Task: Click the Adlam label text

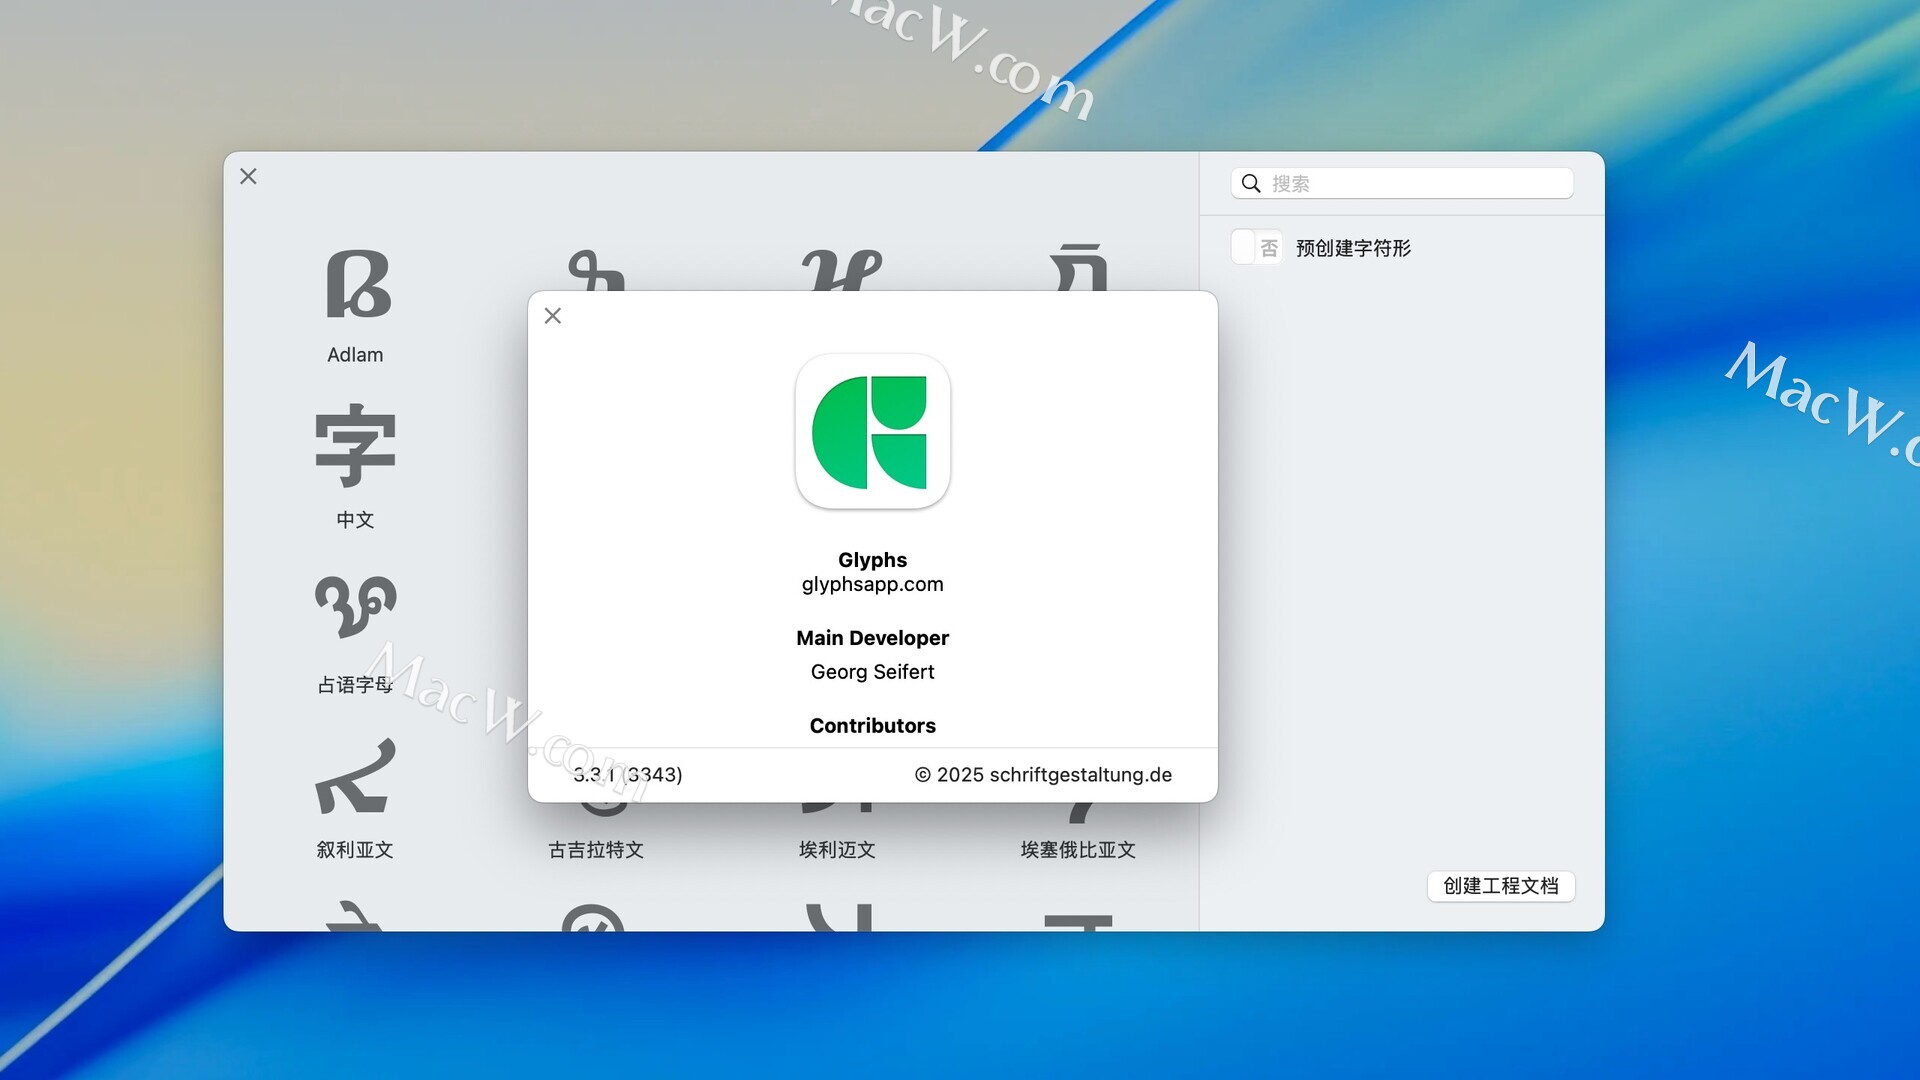Action: point(355,355)
